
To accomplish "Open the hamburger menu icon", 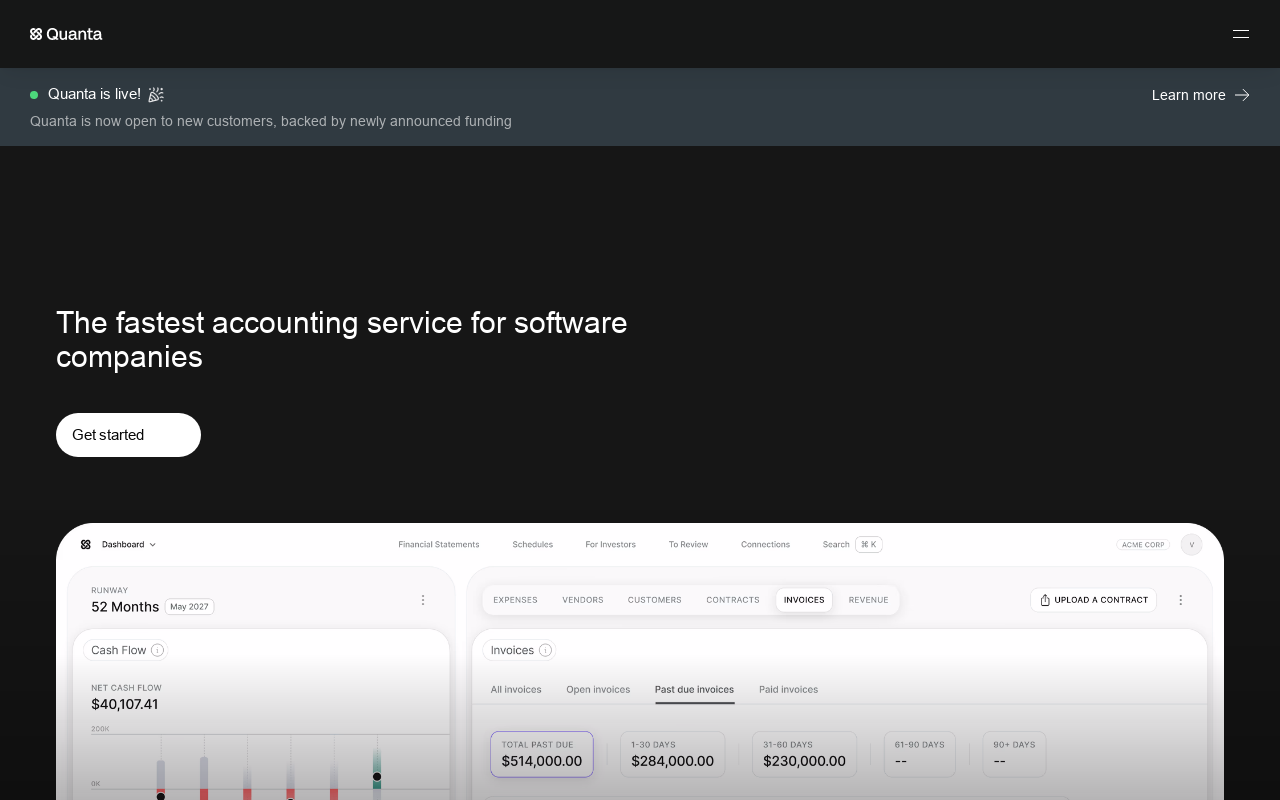I will [x=1241, y=34].
